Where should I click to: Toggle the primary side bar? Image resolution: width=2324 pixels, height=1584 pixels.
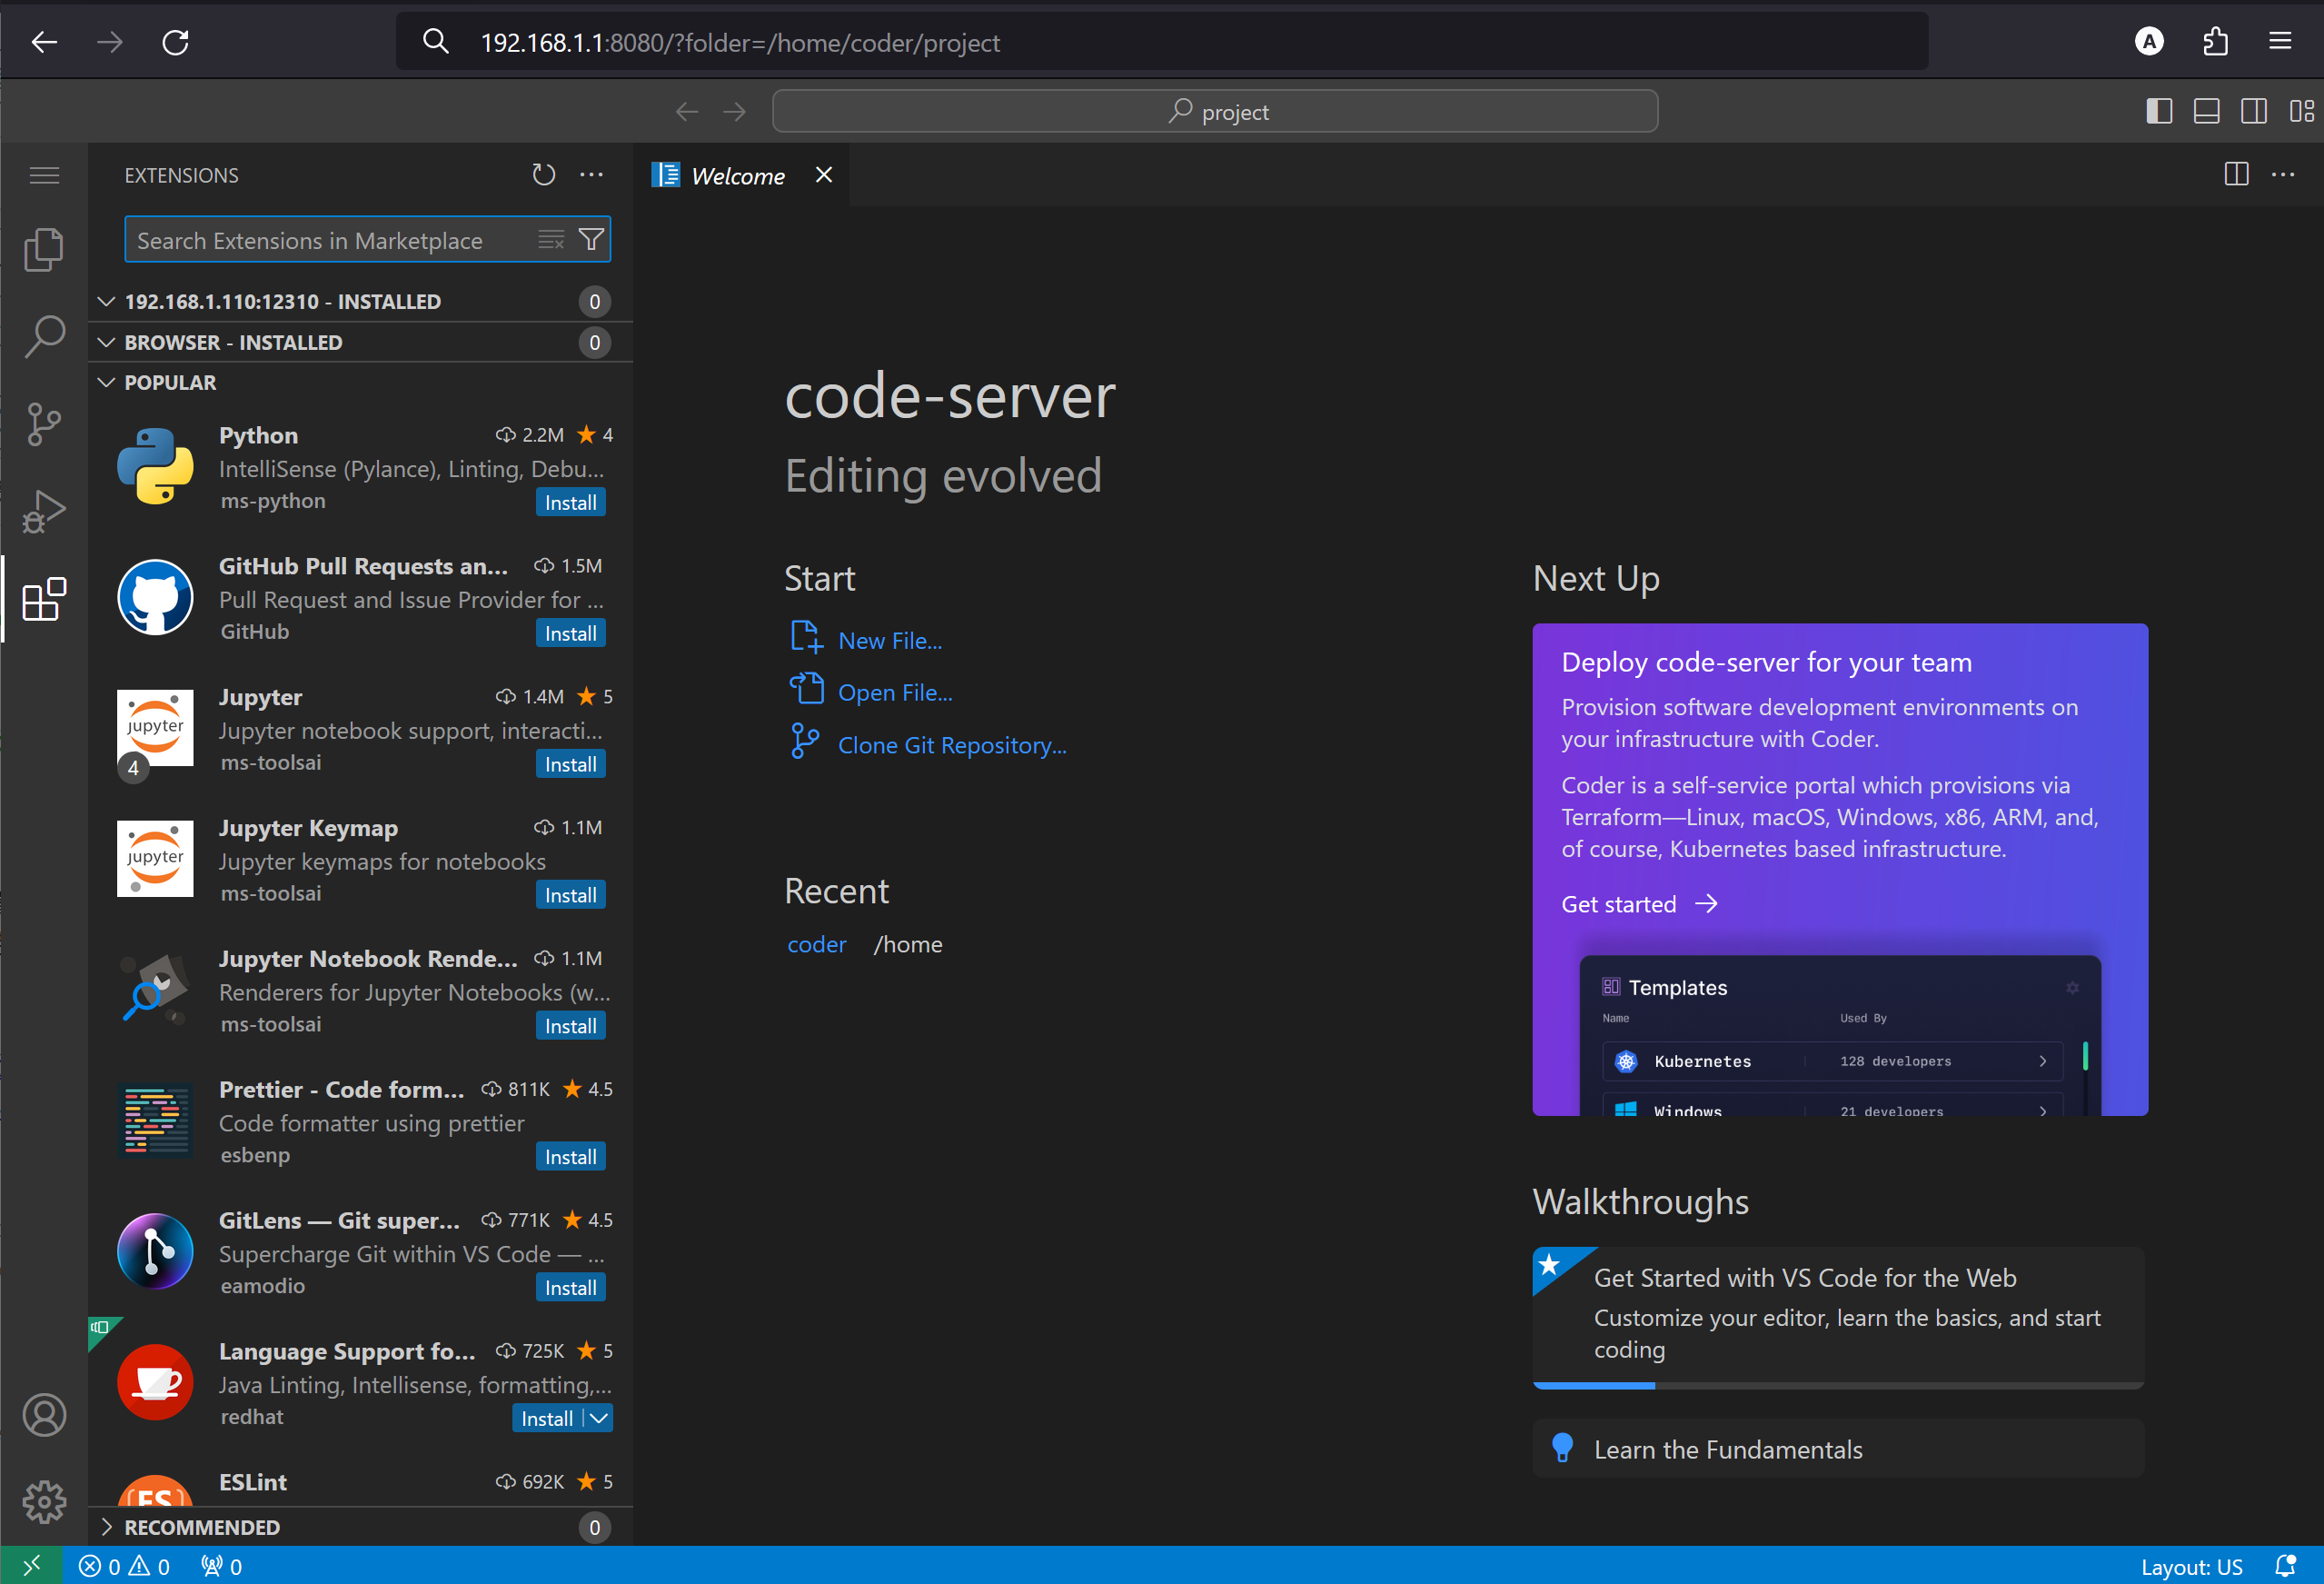click(x=2159, y=111)
